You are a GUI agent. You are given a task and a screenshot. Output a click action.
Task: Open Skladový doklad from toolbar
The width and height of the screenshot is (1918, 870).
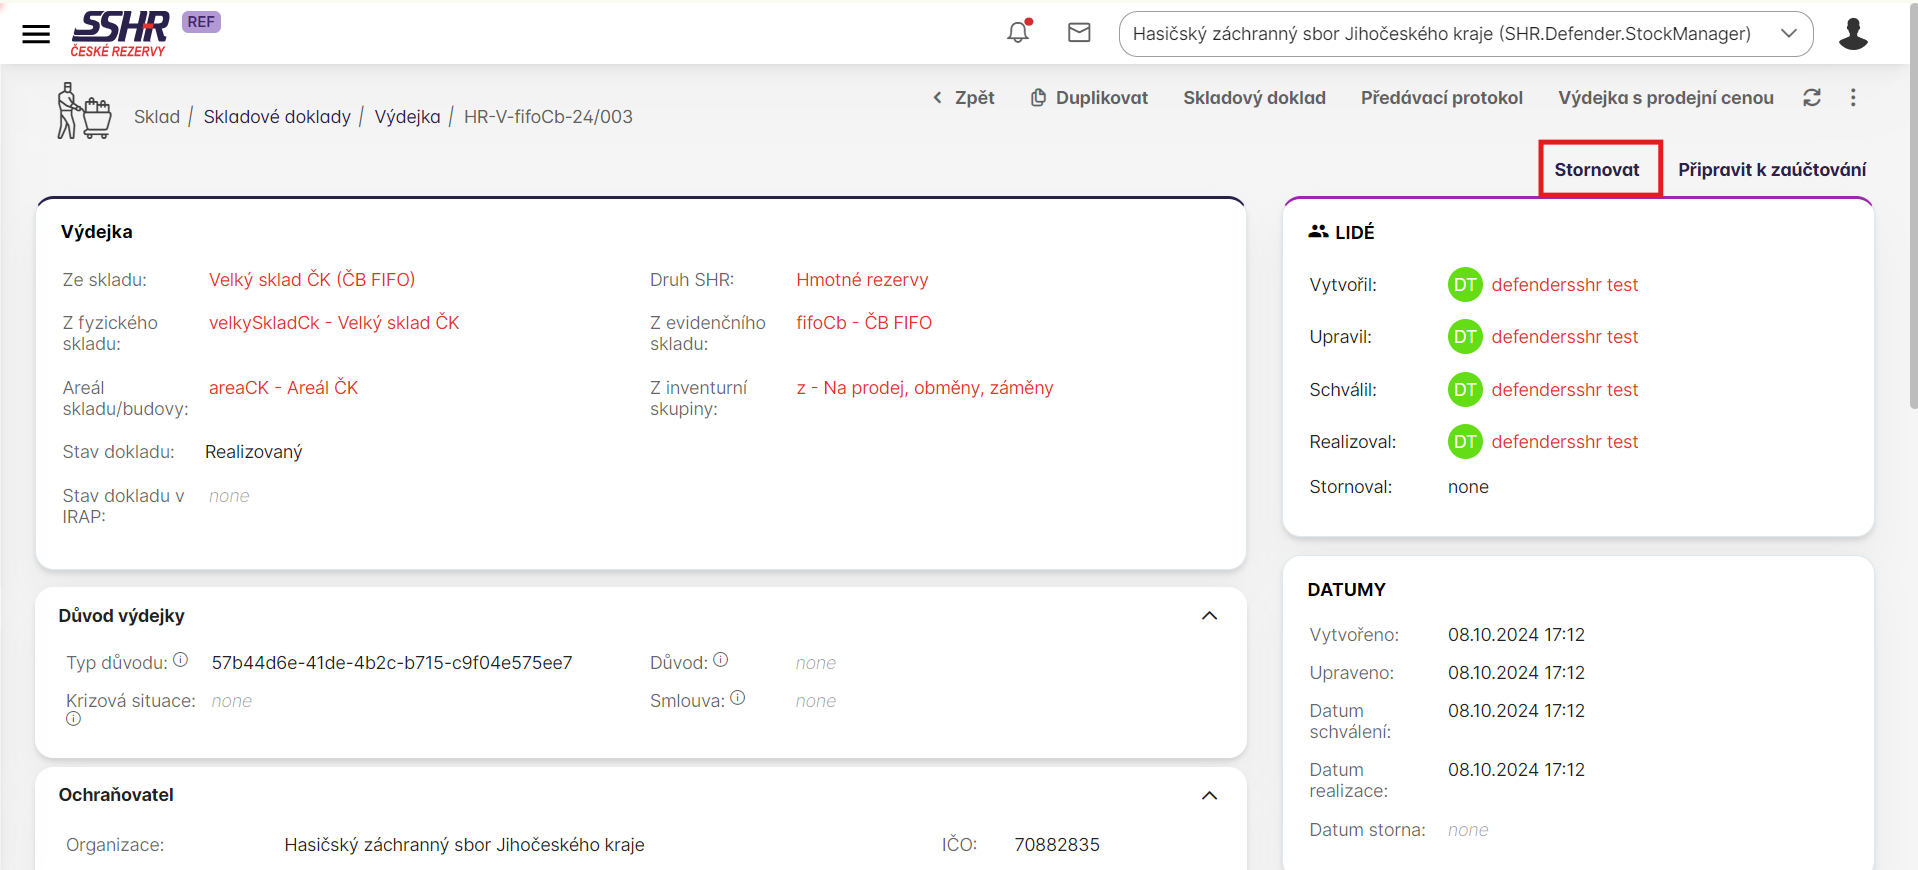pyautogui.click(x=1254, y=98)
